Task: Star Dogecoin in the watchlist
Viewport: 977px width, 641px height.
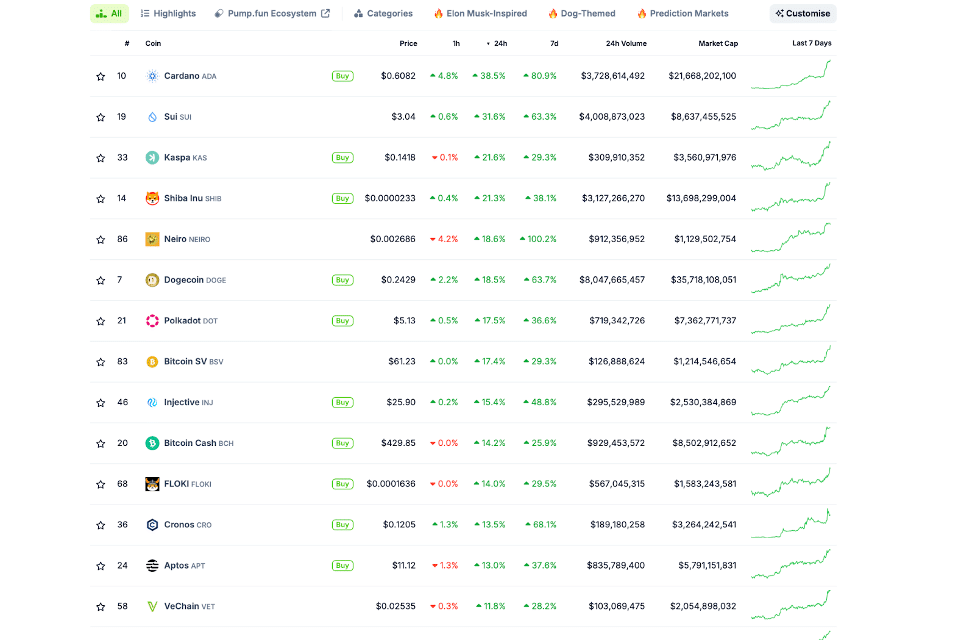Action: (100, 280)
